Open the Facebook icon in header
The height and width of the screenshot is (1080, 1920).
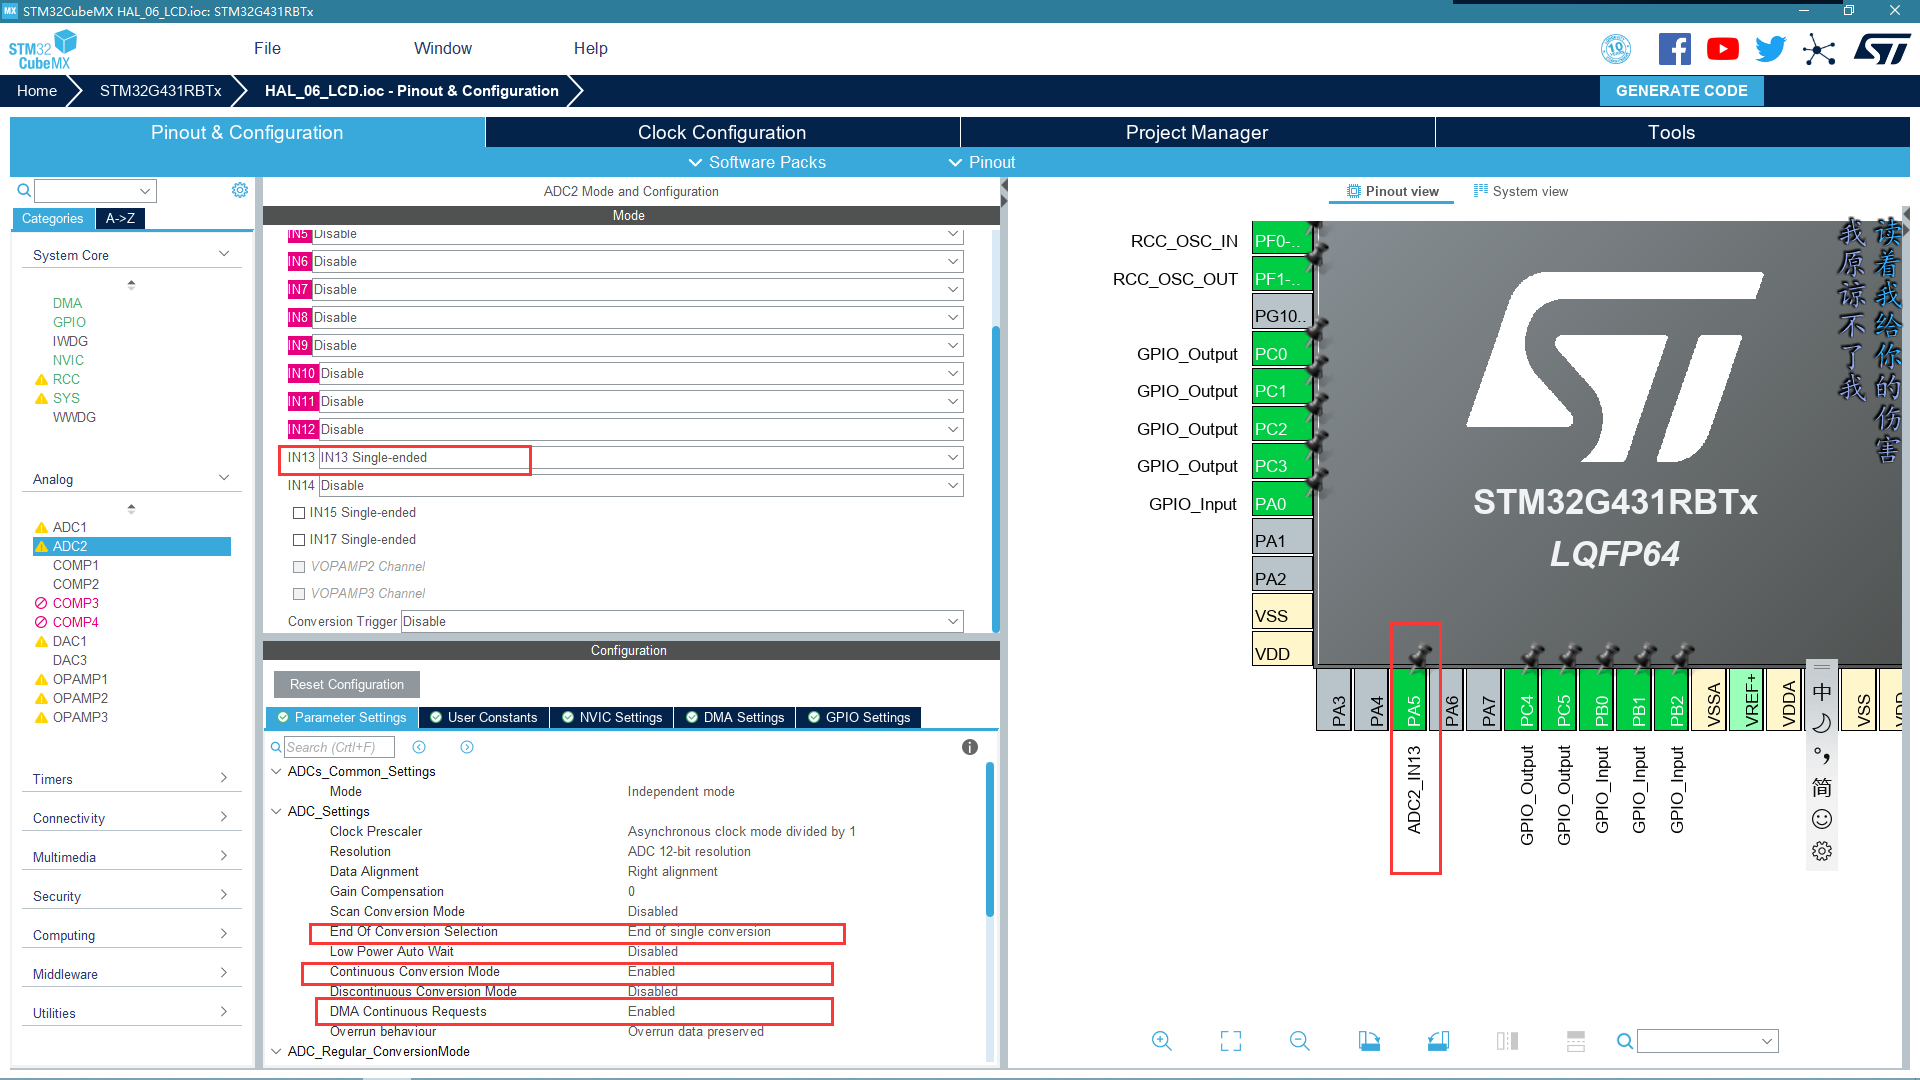[1674, 49]
